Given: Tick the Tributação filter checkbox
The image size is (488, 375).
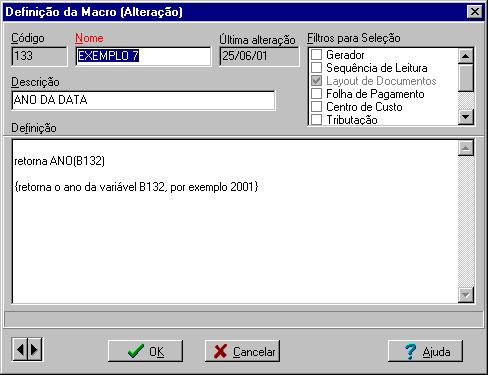Looking at the screenshot, I should [x=316, y=119].
